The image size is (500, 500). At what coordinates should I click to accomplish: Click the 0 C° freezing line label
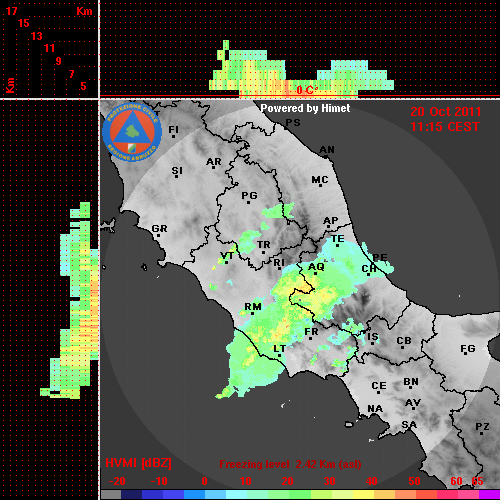307,90
